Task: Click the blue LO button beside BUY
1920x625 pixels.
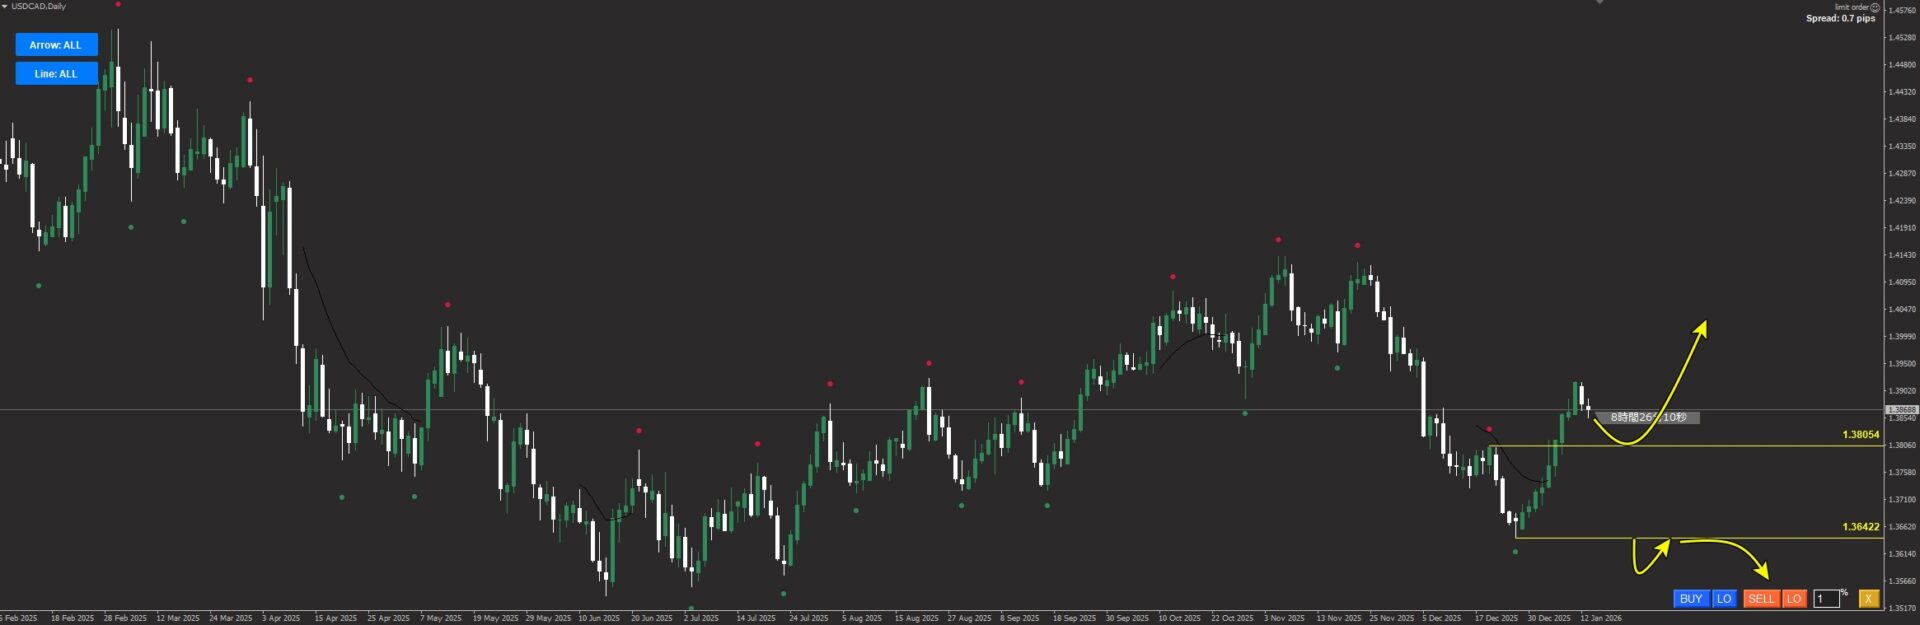Action: [x=1724, y=599]
